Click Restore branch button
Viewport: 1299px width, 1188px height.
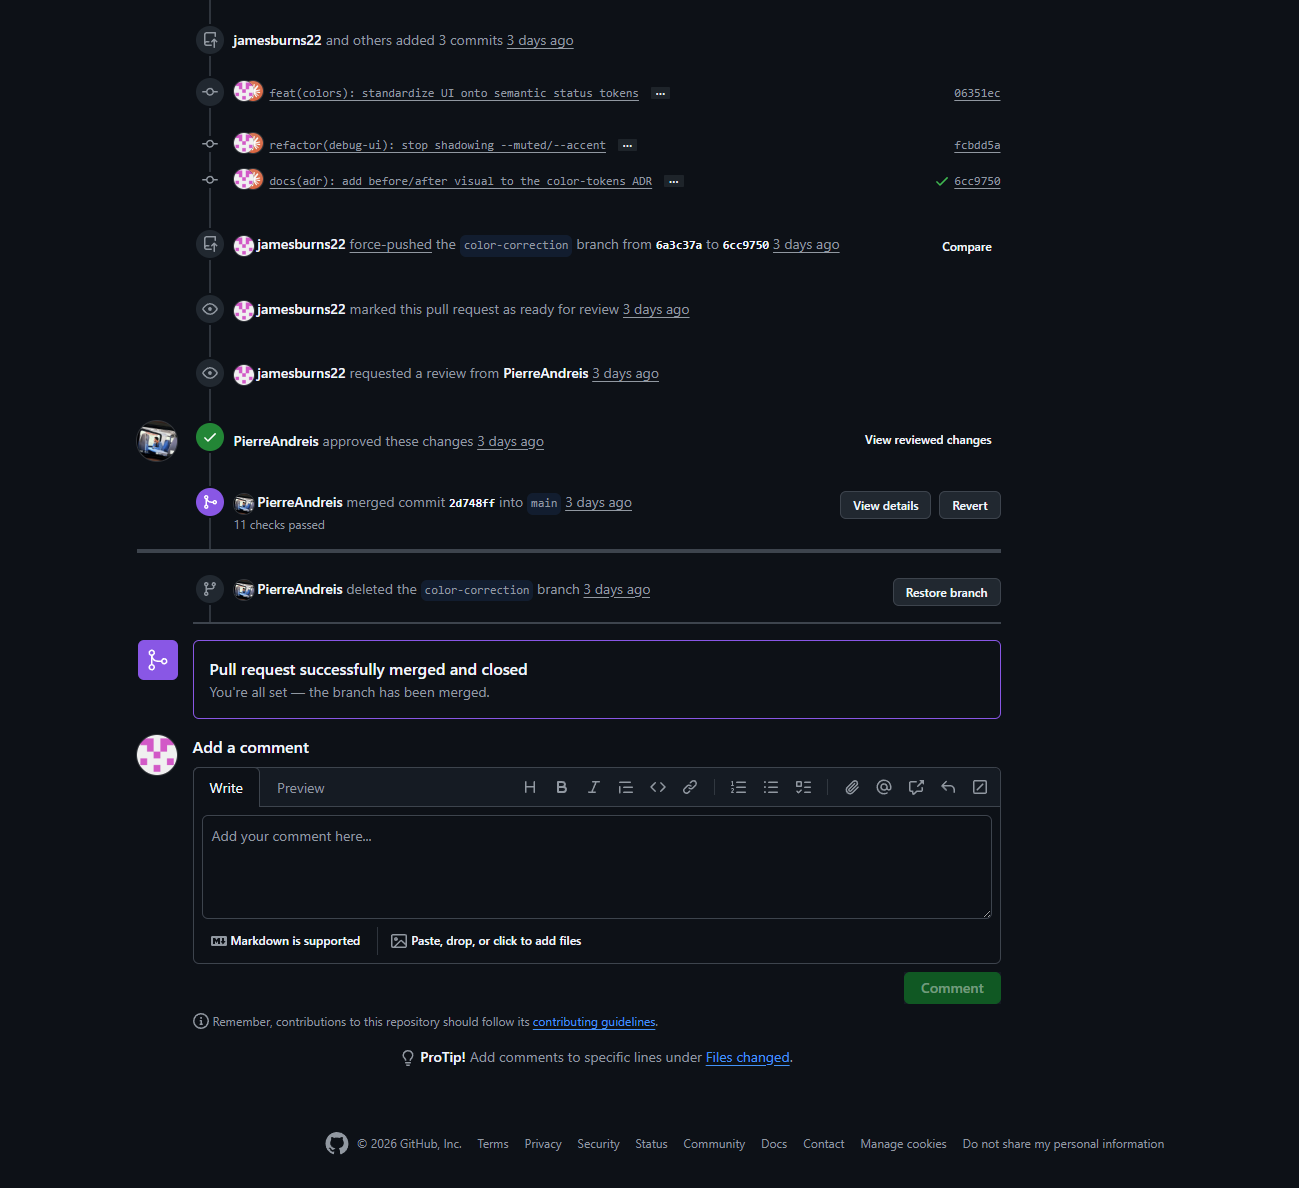coord(947,592)
